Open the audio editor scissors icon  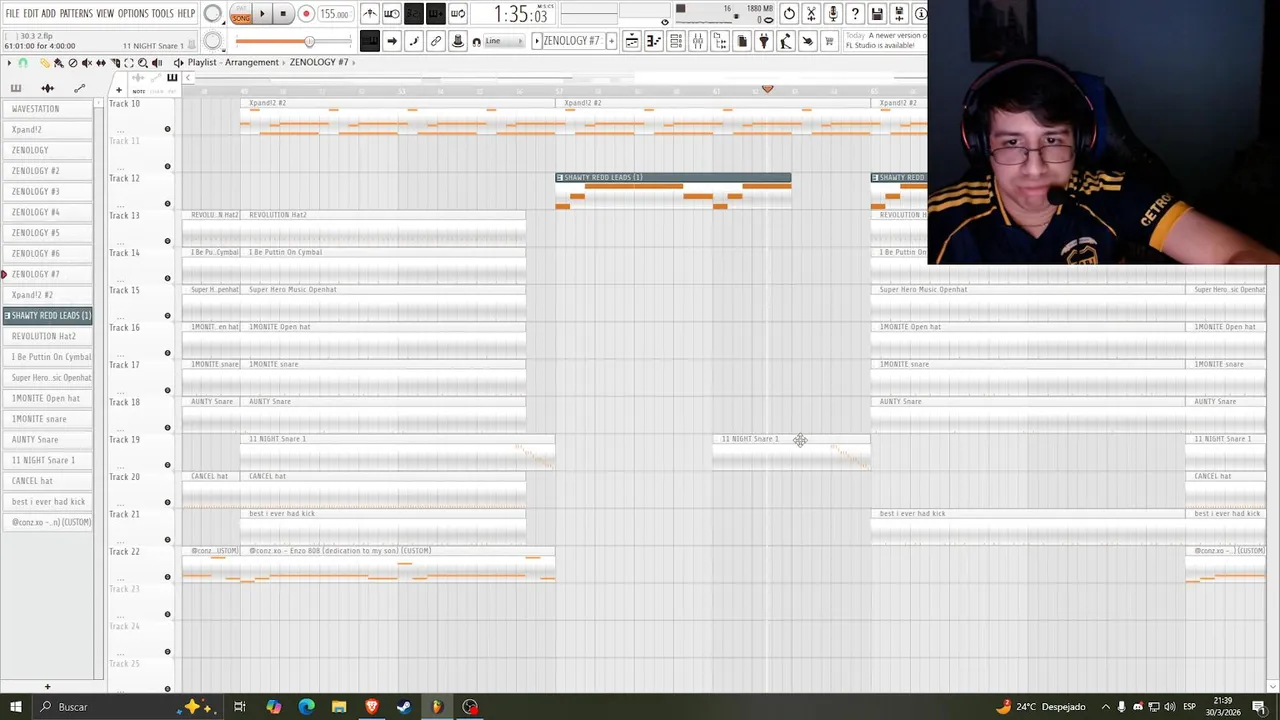[x=811, y=14]
